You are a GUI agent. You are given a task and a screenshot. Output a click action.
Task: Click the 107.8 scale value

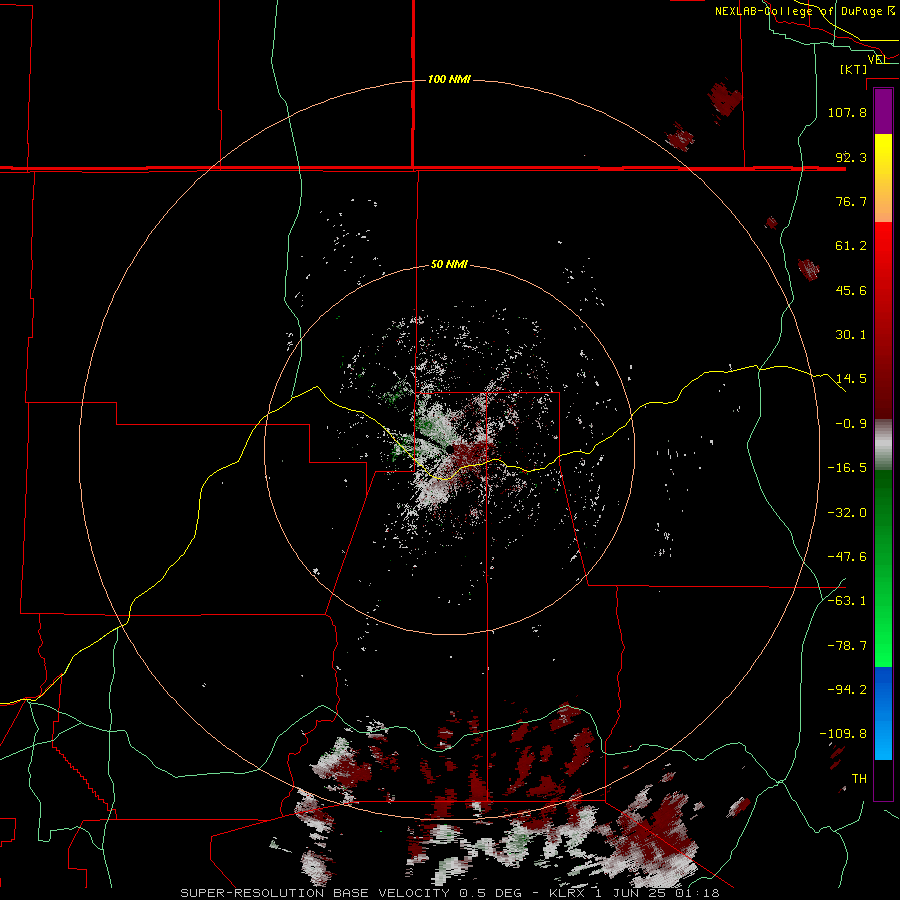(847, 112)
